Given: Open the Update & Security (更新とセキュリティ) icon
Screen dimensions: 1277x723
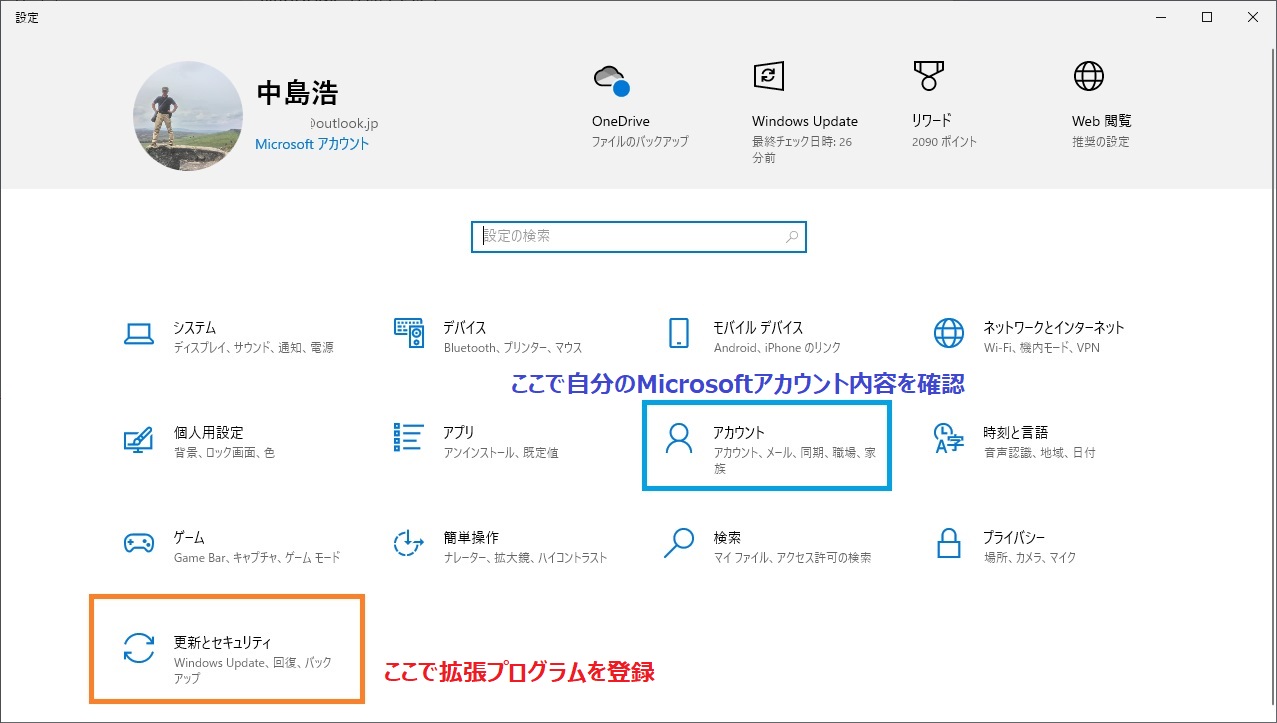Looking at the screenshot, I should click(x=138, y=649).
